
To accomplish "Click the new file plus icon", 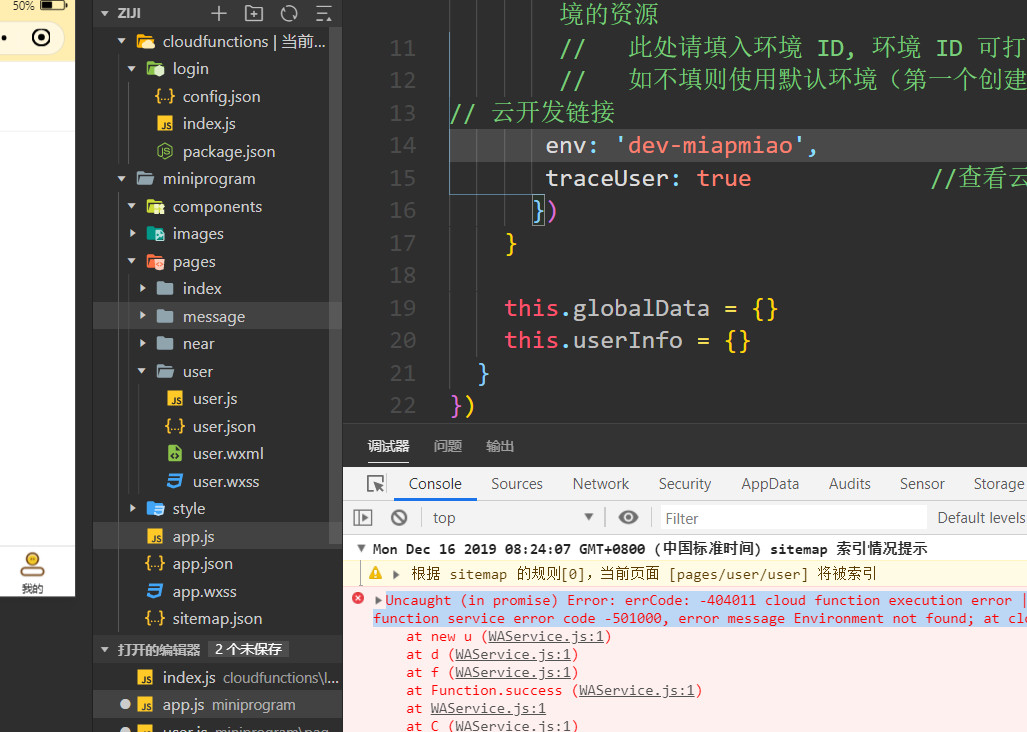I will click(219, 13).
